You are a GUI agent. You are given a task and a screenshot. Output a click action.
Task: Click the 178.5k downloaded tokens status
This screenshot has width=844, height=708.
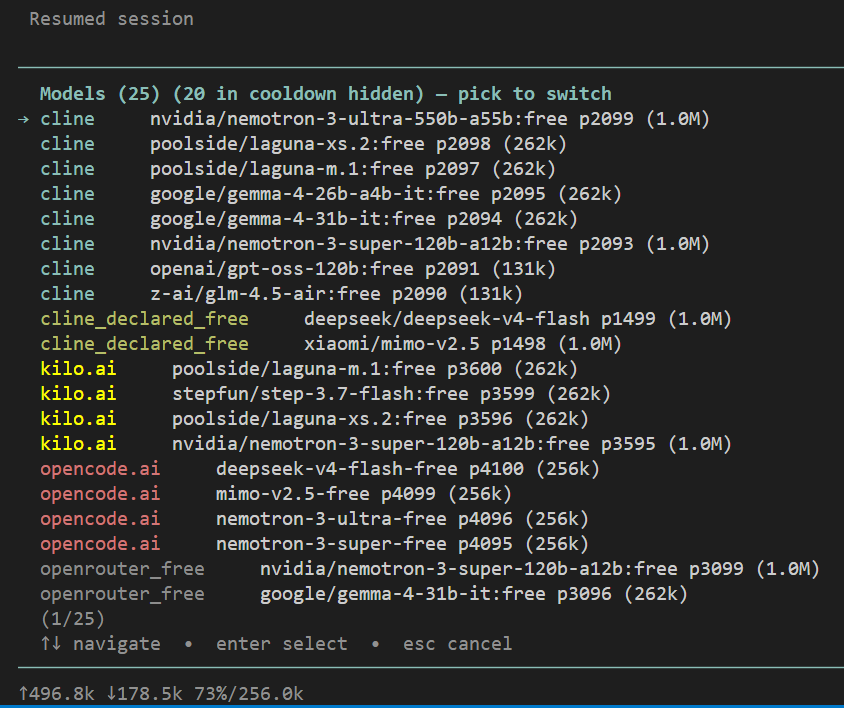tap(144, 694)
